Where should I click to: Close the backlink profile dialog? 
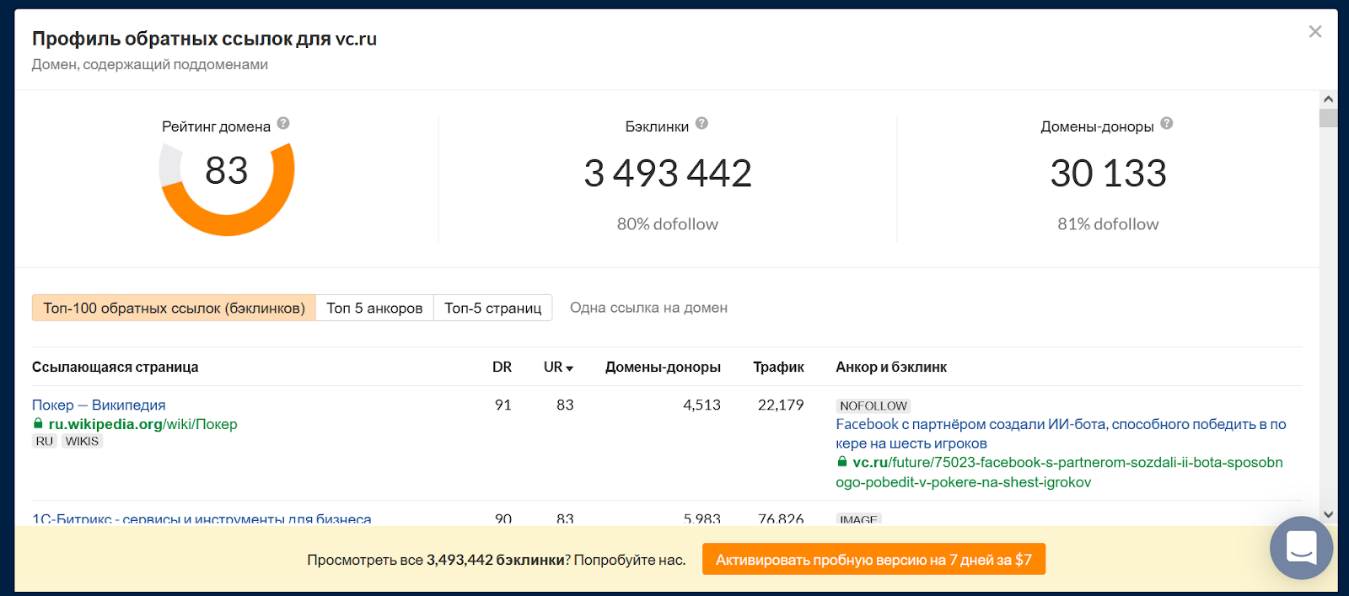point(1315,32)
